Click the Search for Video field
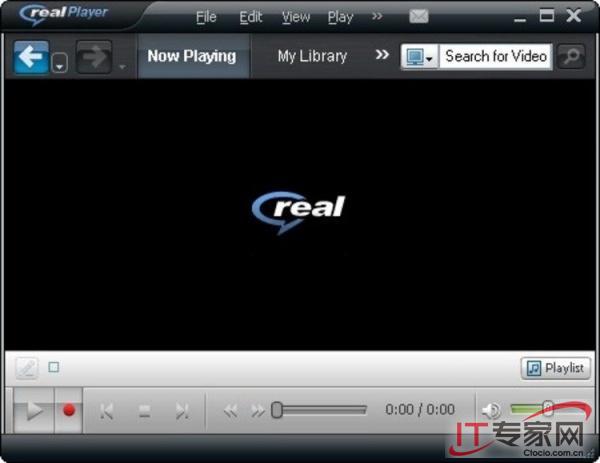The image size is (600, 463). tap(496, 56)
